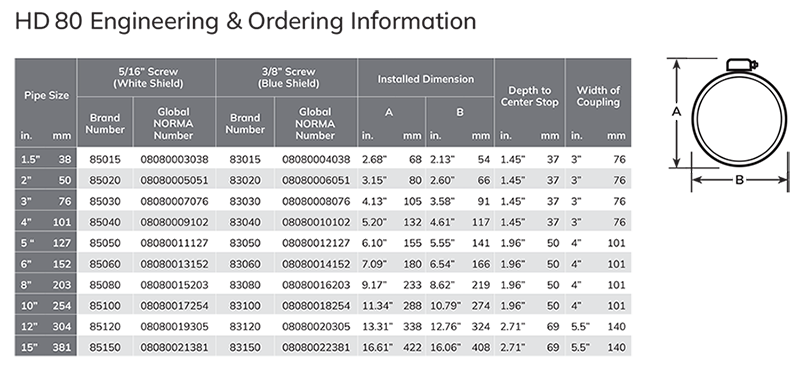The height and width of the screenshot is (371, 800).
Task: Click NORMA number 08080009102
Action: [174, 222]
